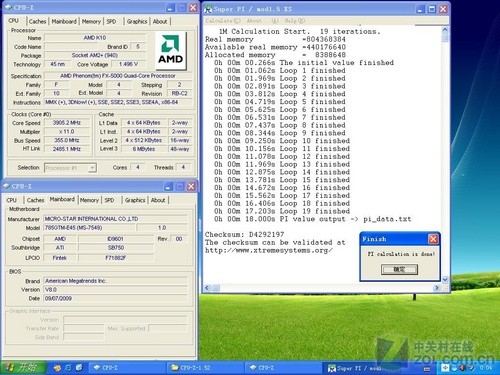This screenshot has height=375, width=500.
Task: Click the AMD logo in CPU-Z
Action: coord(171,50)
